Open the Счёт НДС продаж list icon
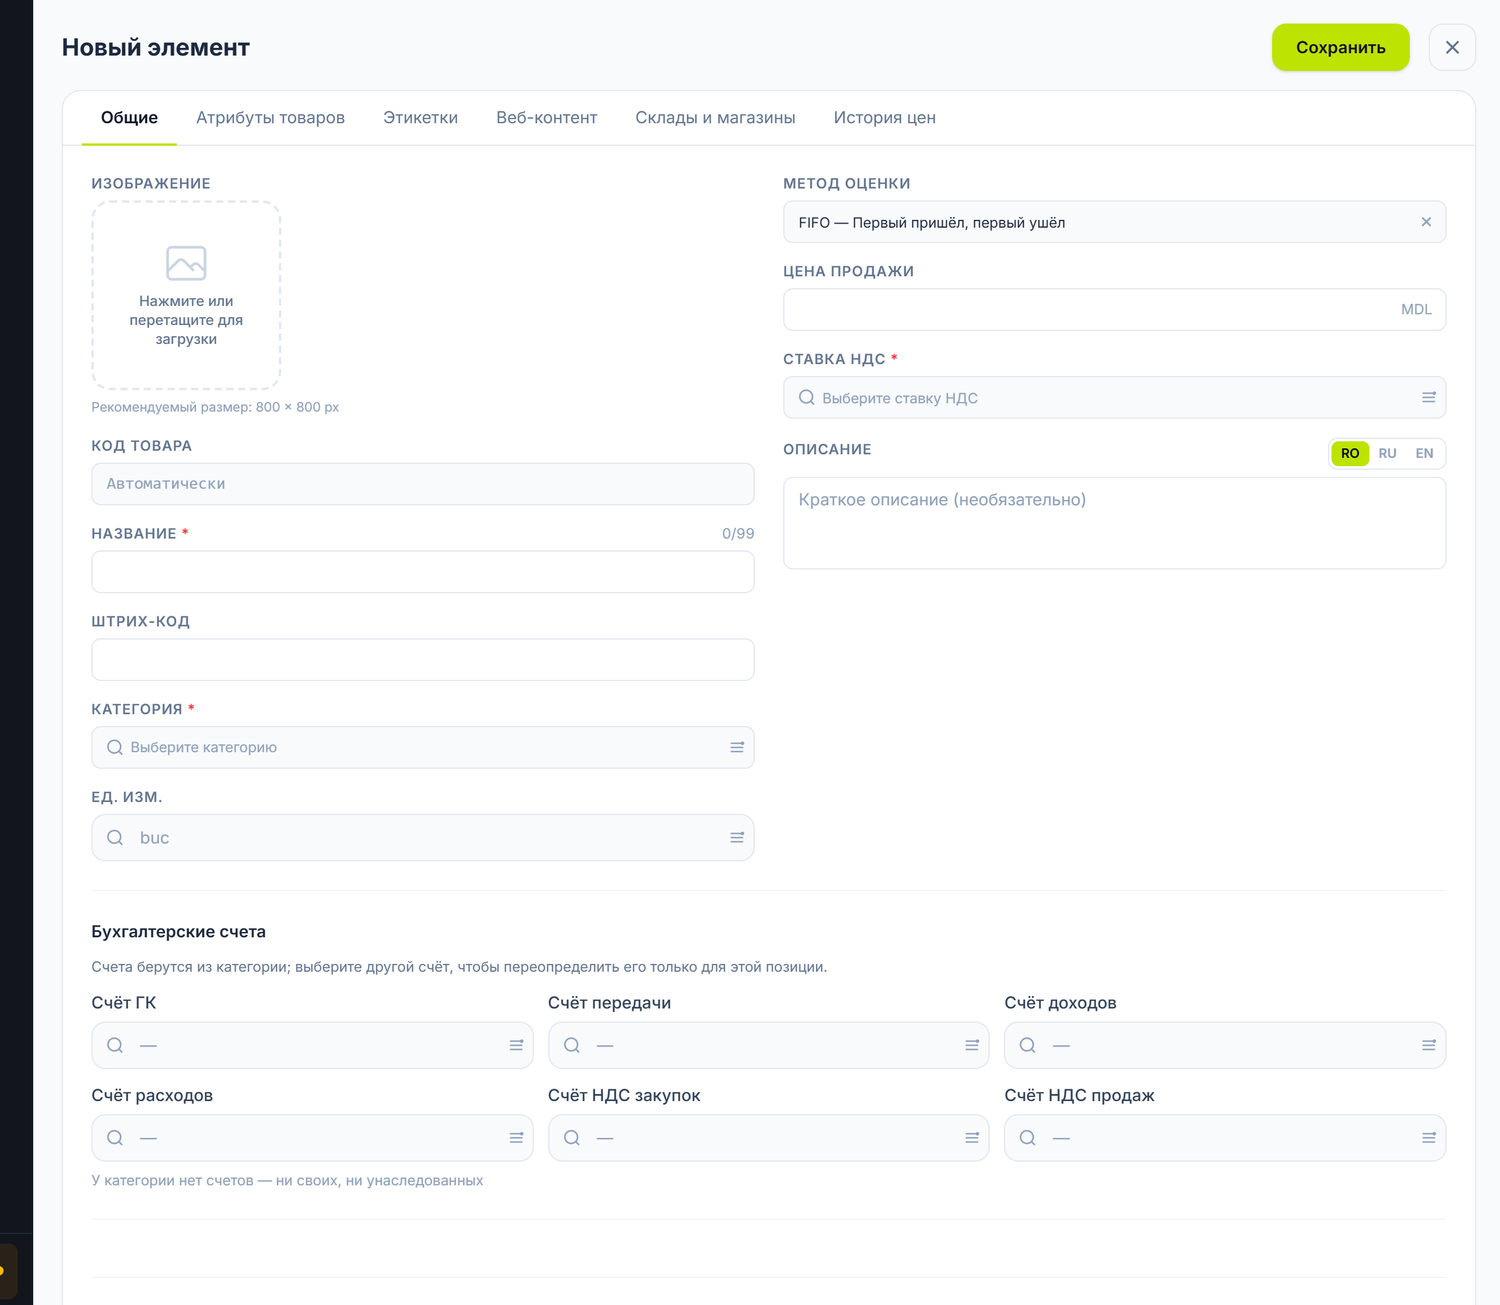Screen dimensions: 1500x1305 [1429, 1138]
